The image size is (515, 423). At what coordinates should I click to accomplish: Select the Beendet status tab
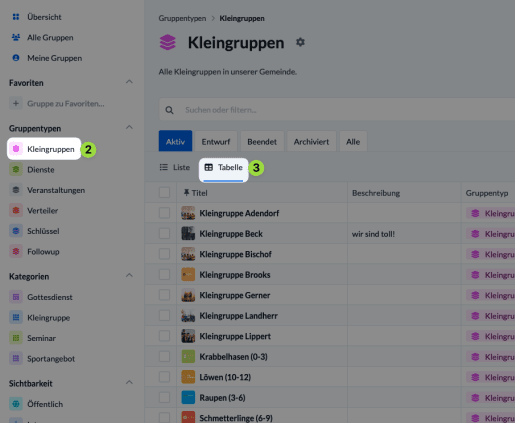click(262, 141)
